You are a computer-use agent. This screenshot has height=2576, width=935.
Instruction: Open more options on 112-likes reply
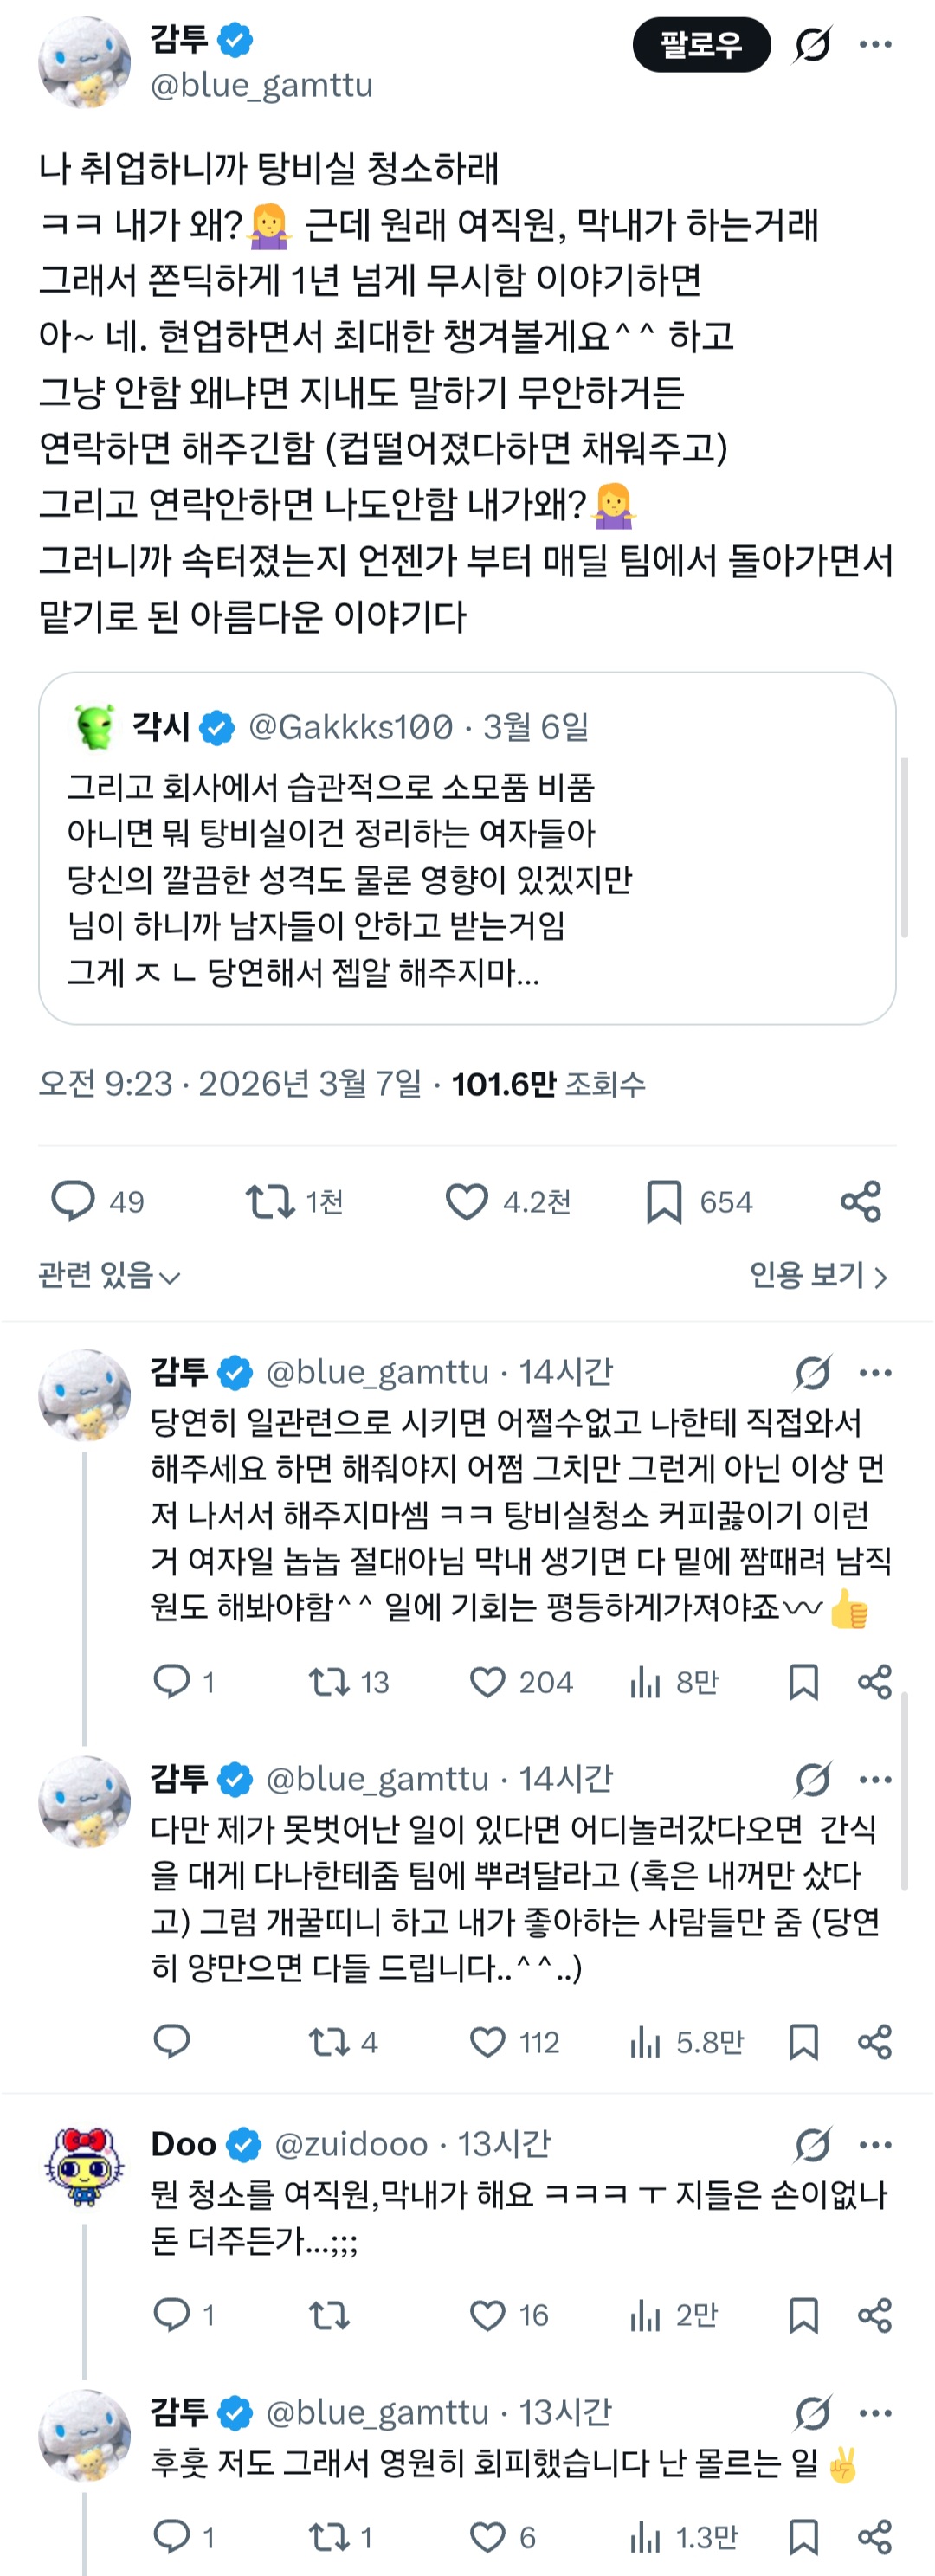(x=875, y=1779)
